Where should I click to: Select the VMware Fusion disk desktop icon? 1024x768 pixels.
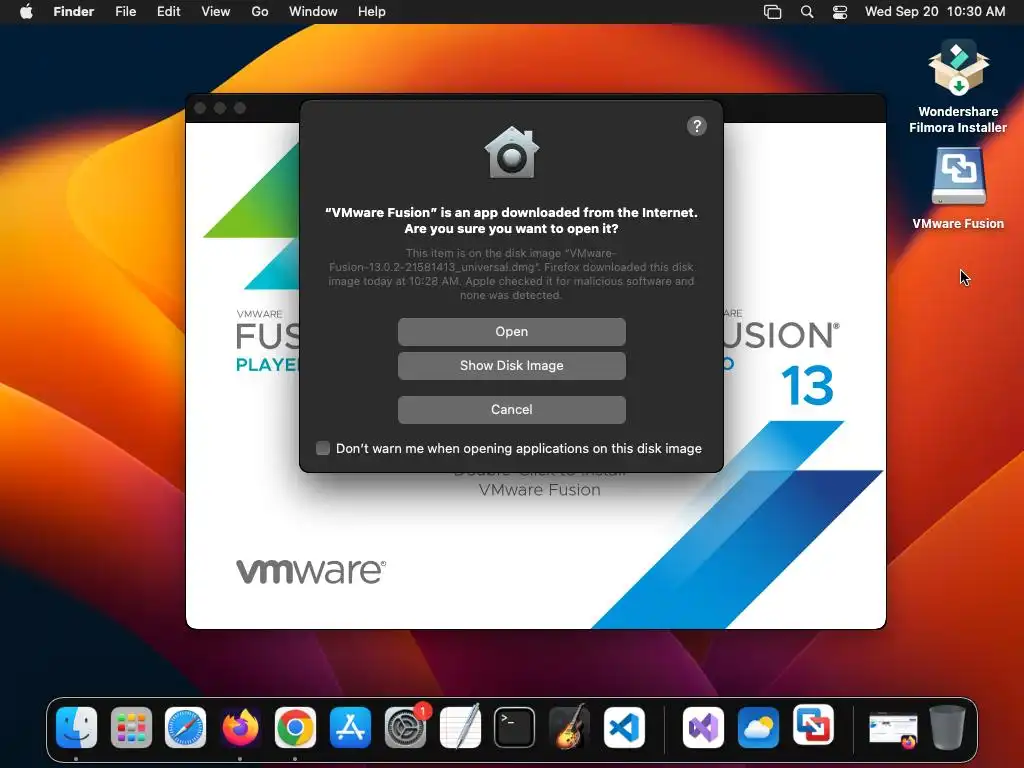click(958, 188)
